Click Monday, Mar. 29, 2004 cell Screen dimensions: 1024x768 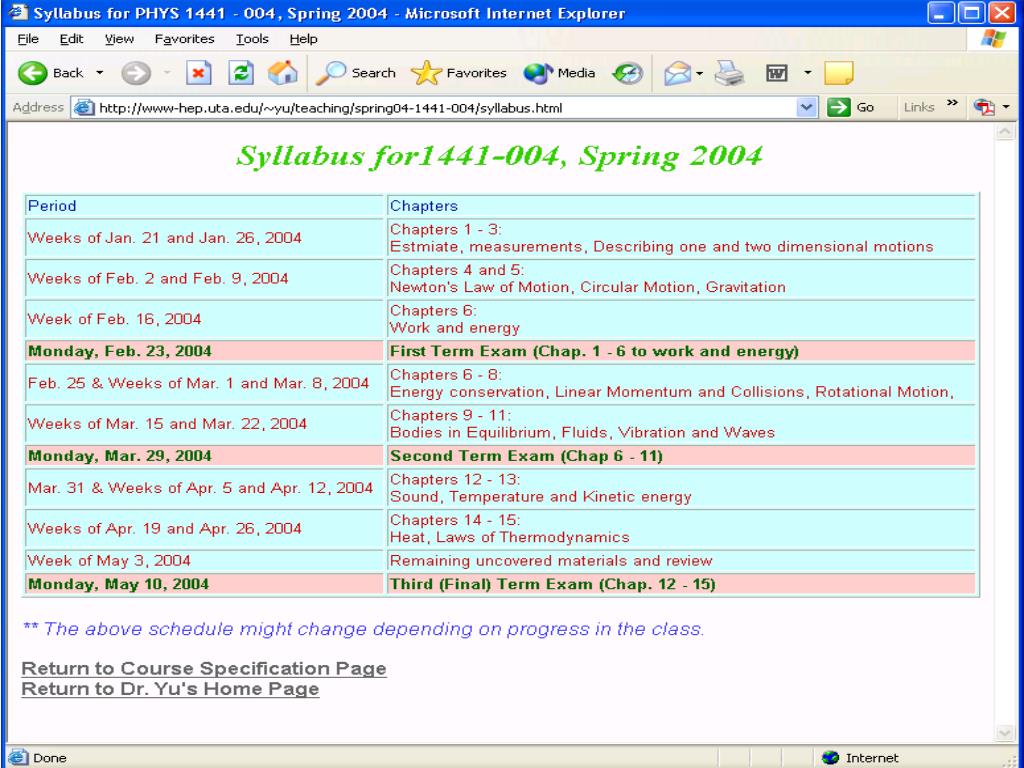204,455
